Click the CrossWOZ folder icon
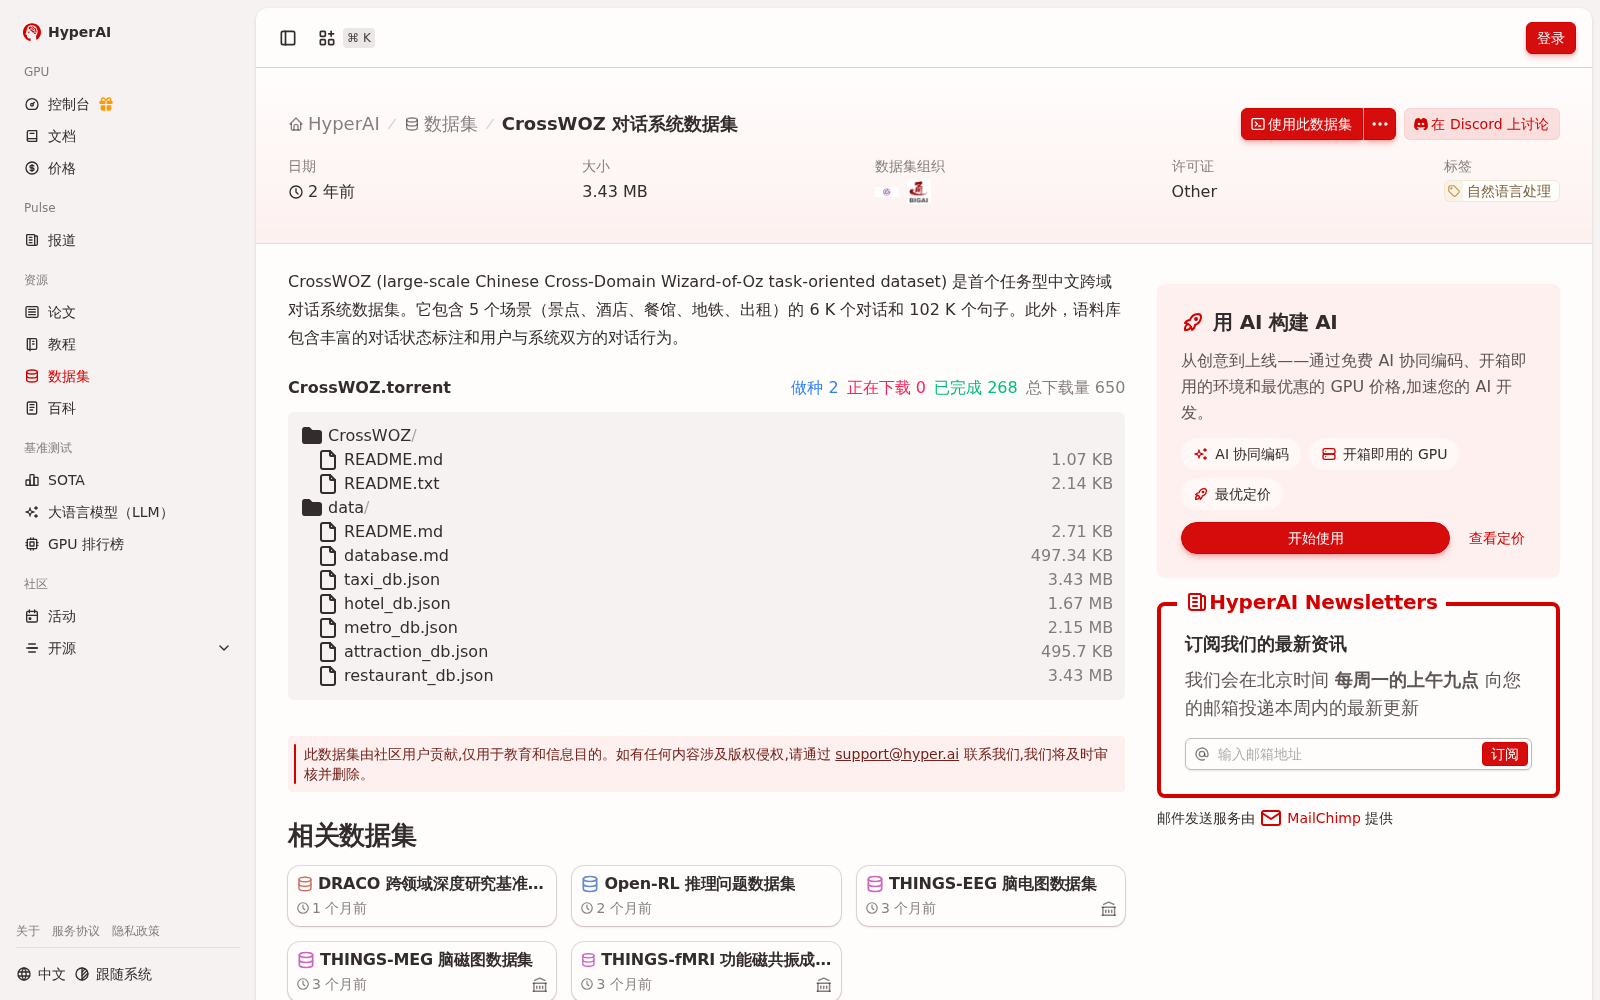The image size is (1600, 1000). pos(312,435)
